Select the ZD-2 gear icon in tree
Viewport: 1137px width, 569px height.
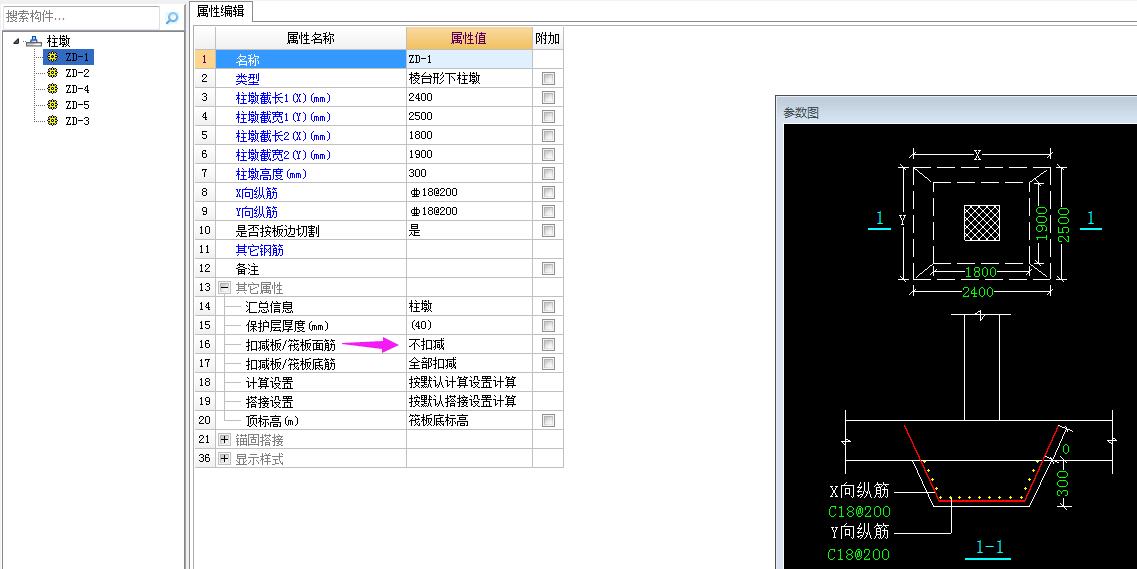52,72
